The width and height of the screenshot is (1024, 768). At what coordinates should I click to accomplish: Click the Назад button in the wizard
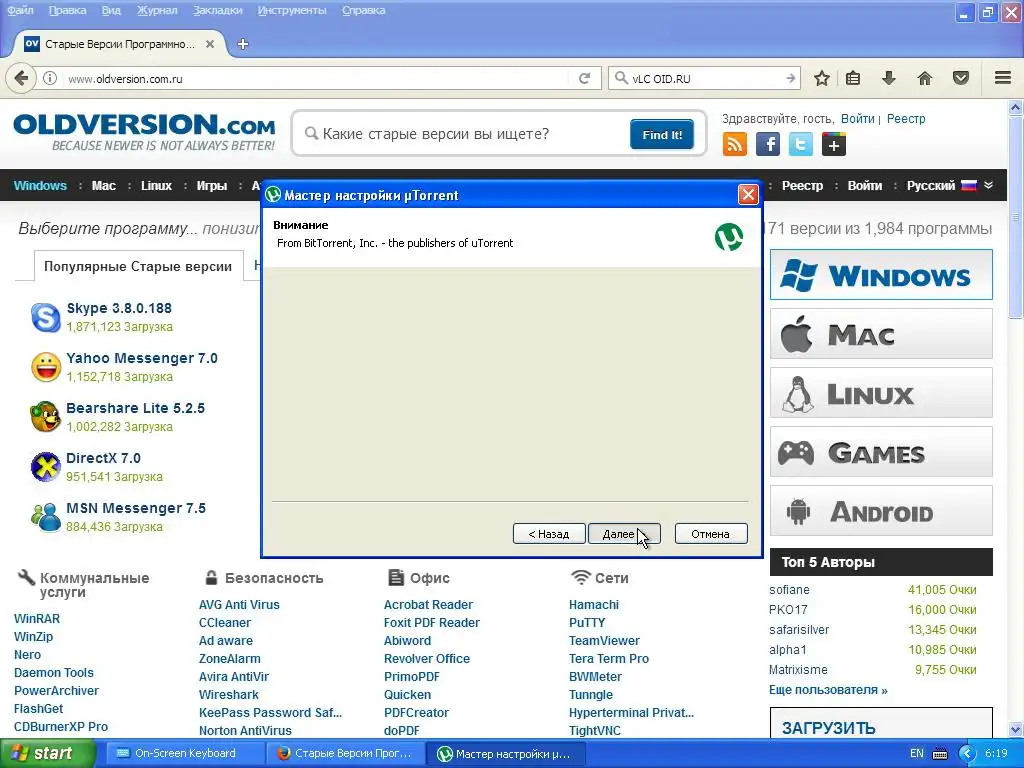pyautogui.click(x=549, y=534)
